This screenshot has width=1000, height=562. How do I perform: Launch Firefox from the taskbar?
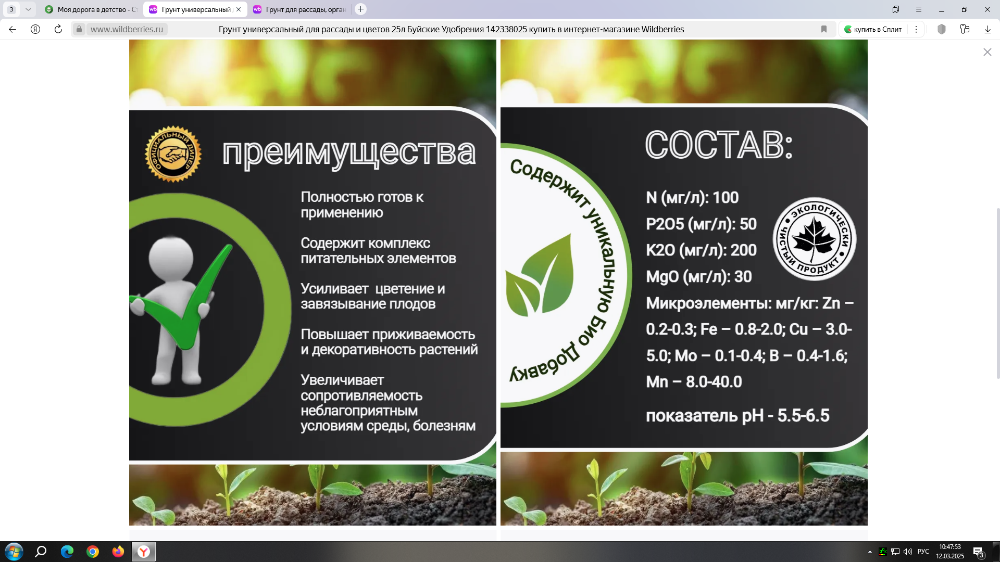[118, 551]
